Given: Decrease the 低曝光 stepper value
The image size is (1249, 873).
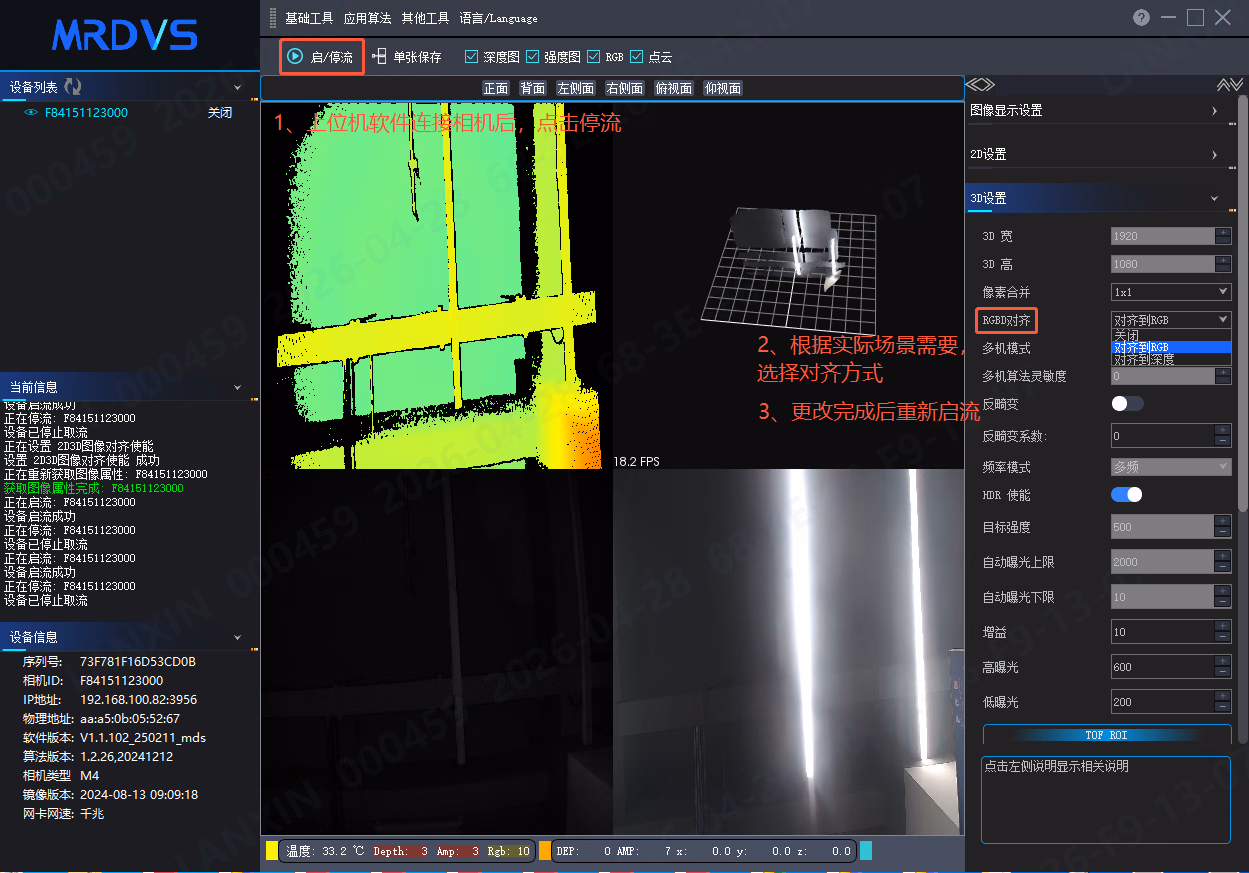Looking at the screenshot, I should coord(1223,708).
